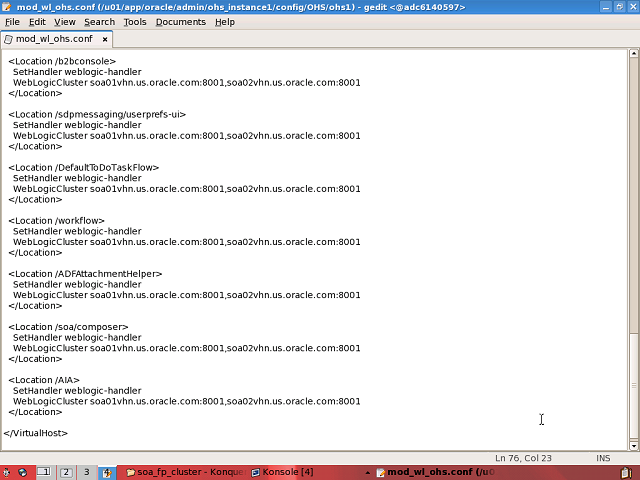Click the document icon on mod_wl_ohs.conf tab
Image resolution: width=640 pixels, height=480 pixels.
[x=9, y=40]
